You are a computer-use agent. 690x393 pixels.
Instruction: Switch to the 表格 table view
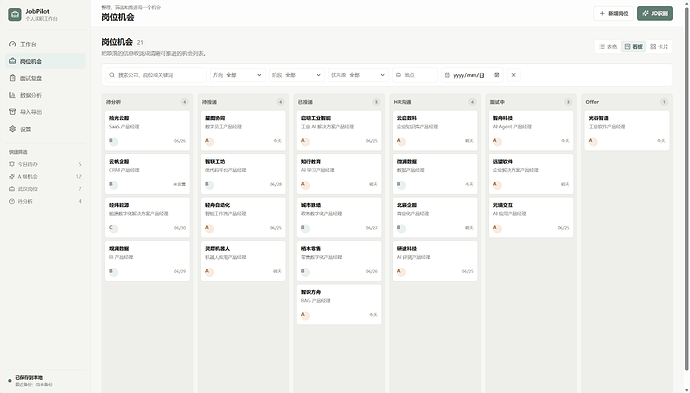608,46
